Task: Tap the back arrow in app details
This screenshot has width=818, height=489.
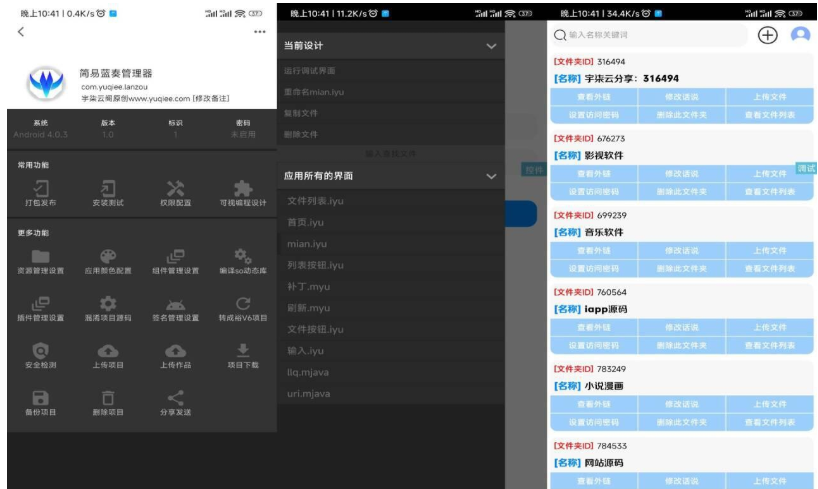Action: tap(21, 32)
